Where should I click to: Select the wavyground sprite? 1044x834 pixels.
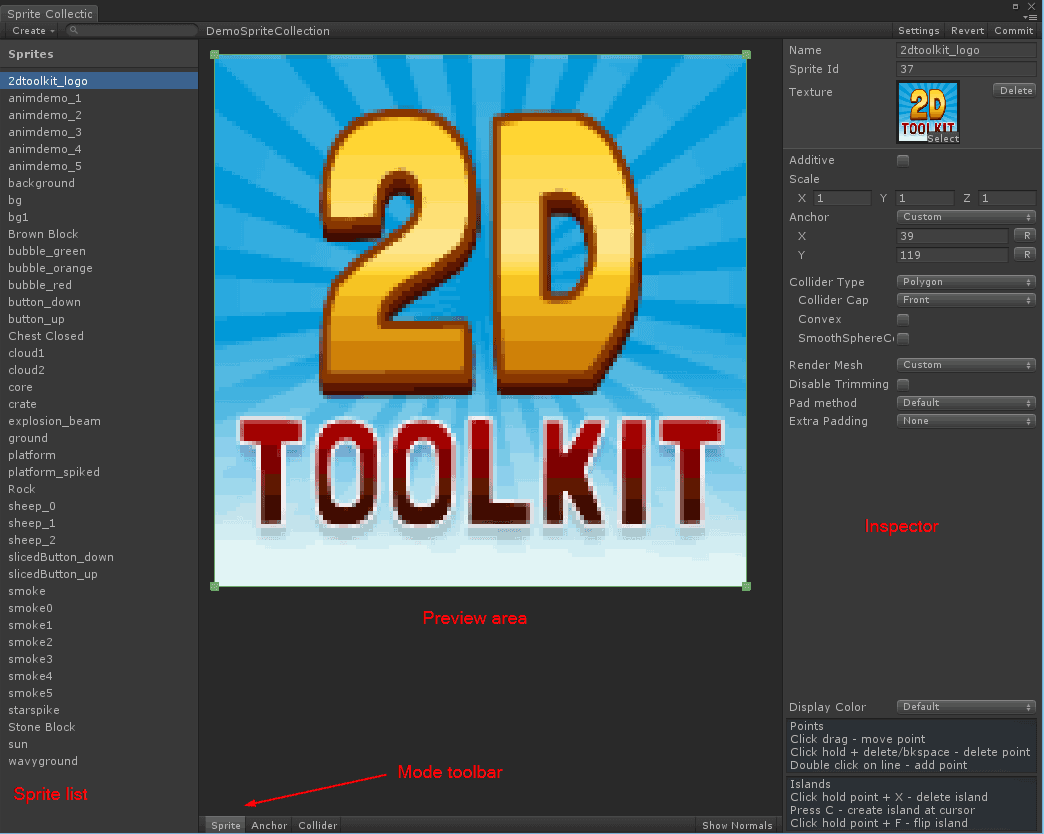(99, 761)
